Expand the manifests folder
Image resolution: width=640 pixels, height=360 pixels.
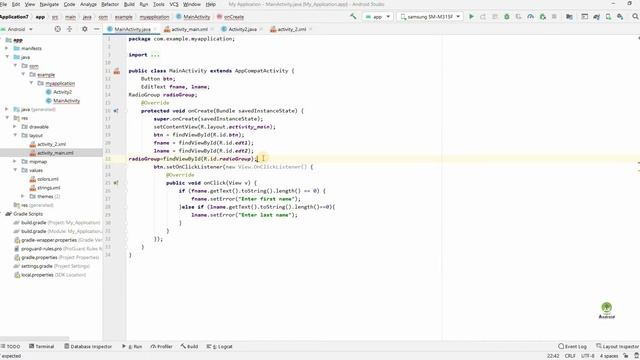tap(7, 48)
